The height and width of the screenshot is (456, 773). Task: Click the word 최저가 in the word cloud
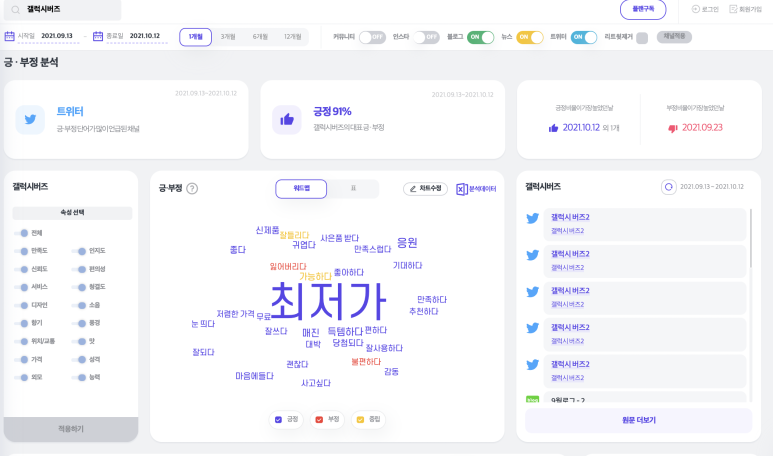point(328,301)
